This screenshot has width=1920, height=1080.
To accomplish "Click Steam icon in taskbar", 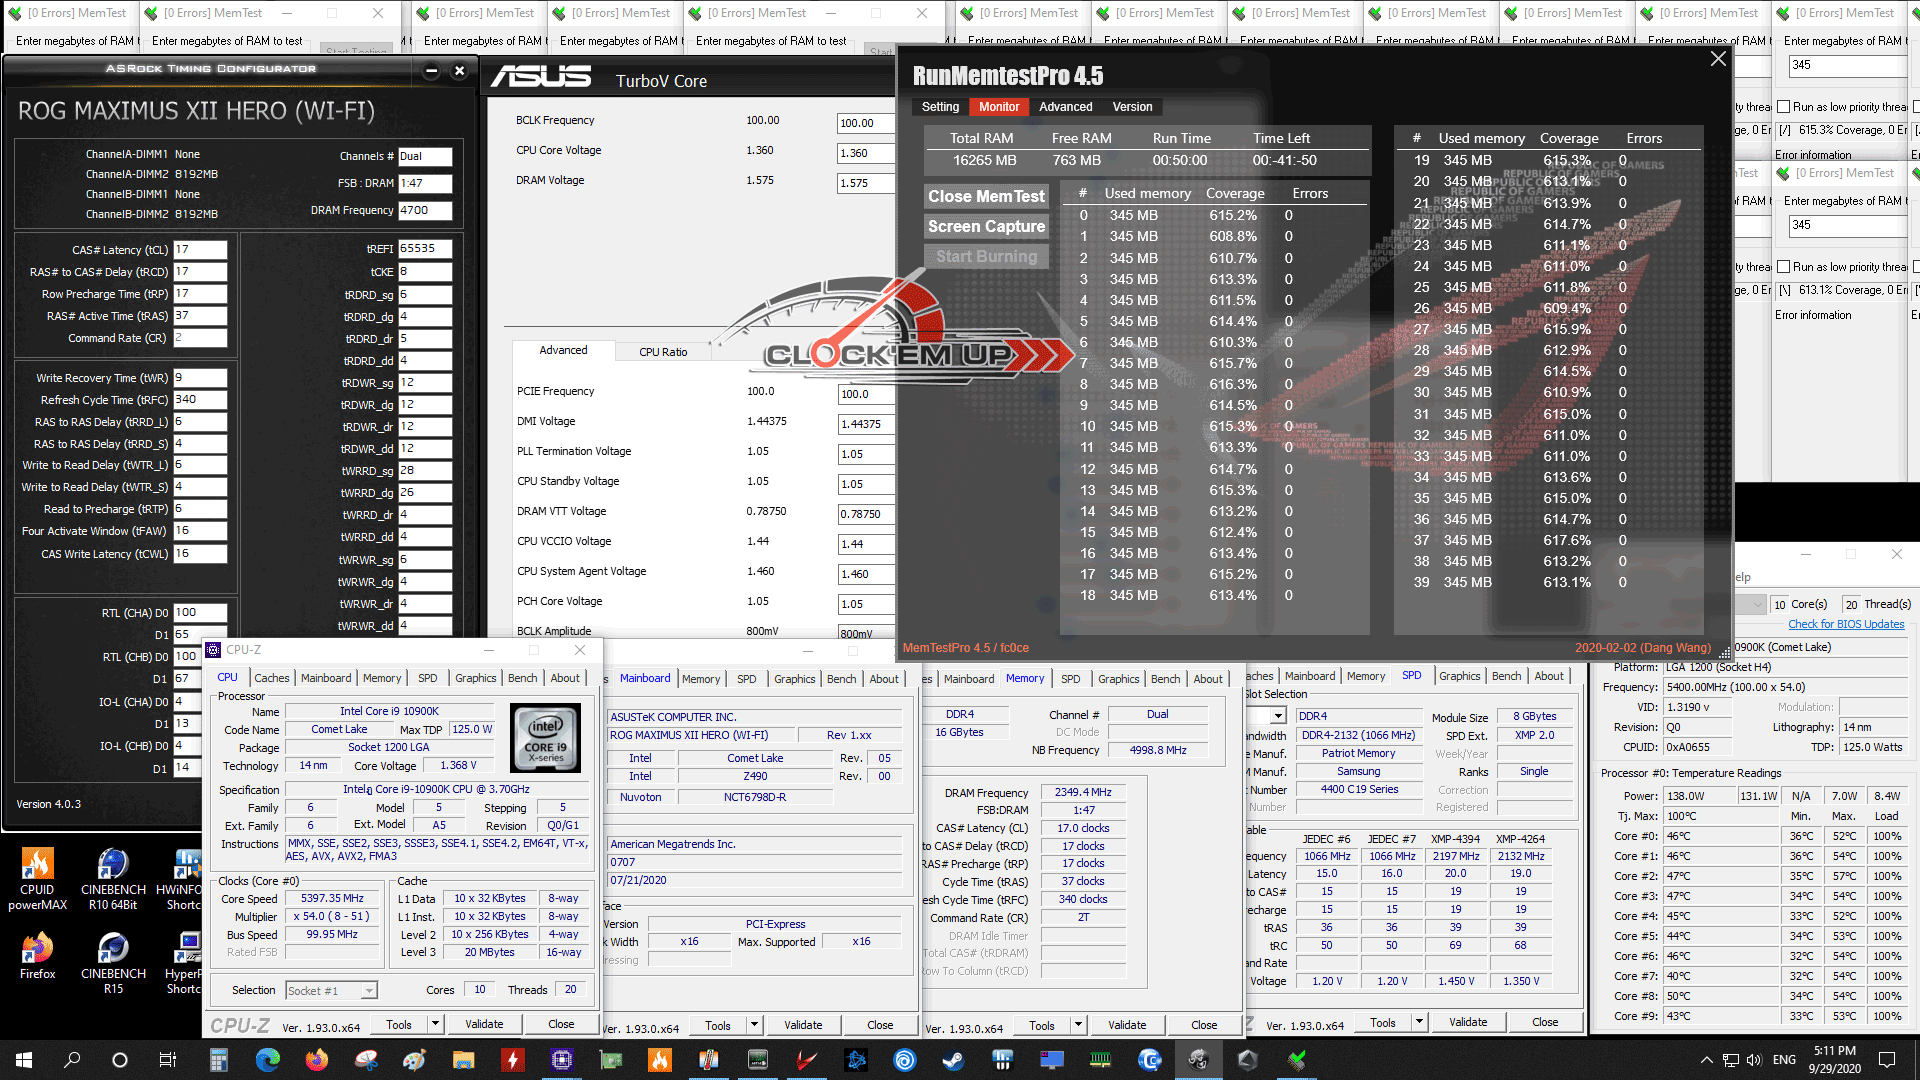I will coord(953,1060).
